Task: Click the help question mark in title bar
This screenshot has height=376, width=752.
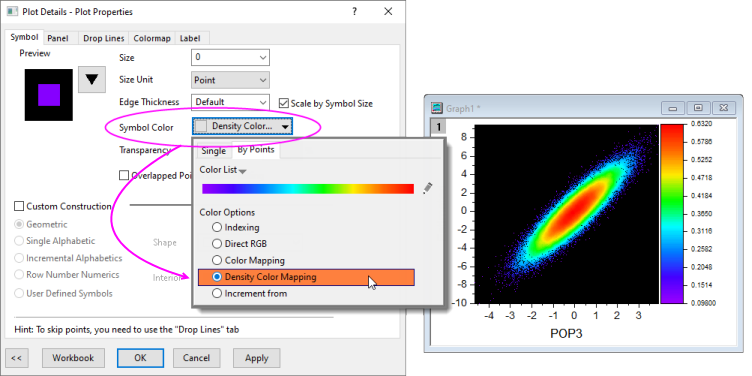Action: pos(354,12)
